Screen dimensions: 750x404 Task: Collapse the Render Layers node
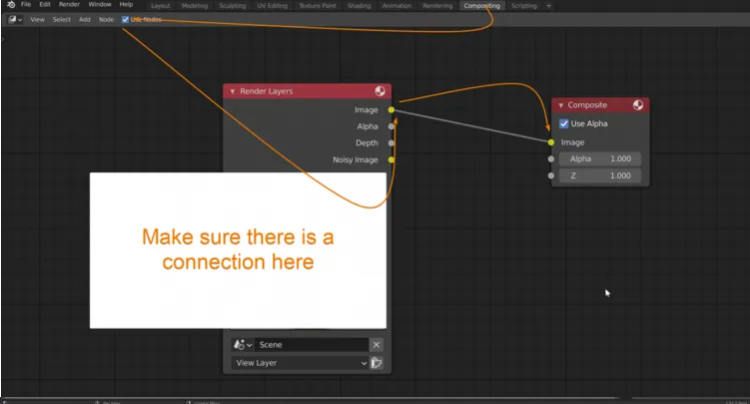[x=233, y=91]
